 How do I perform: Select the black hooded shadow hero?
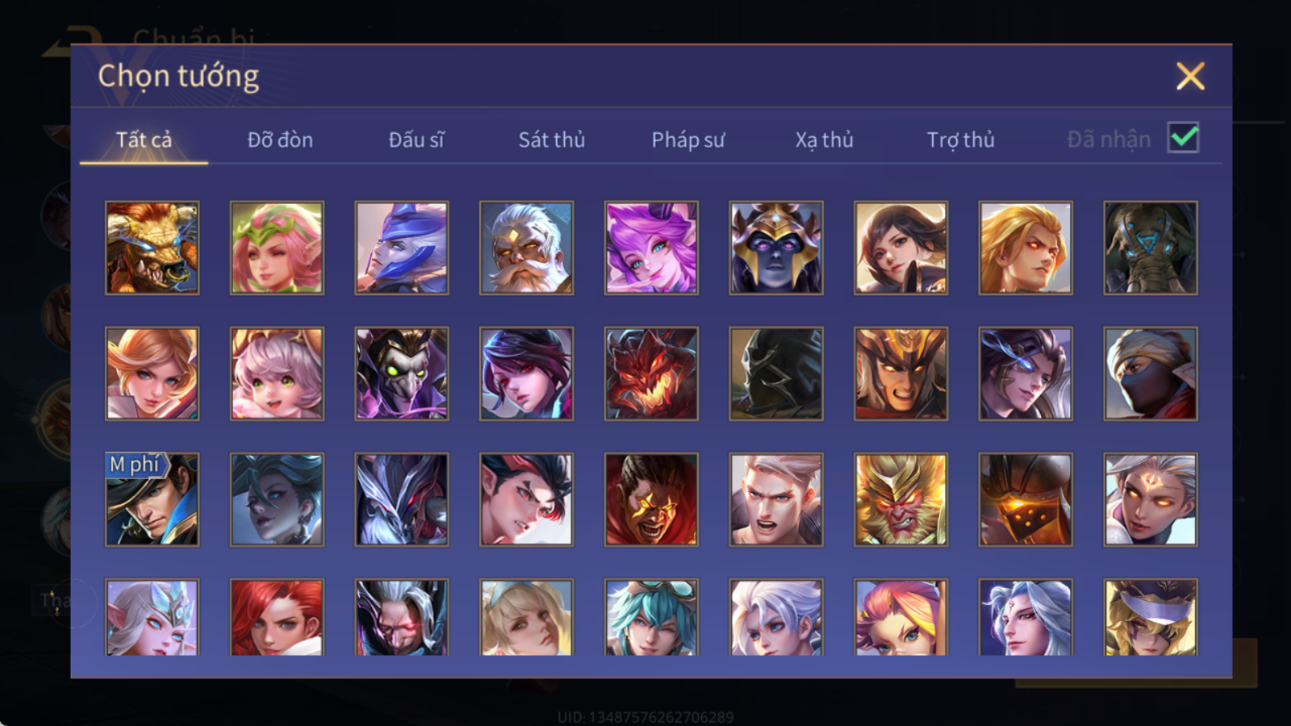[776, 374]
